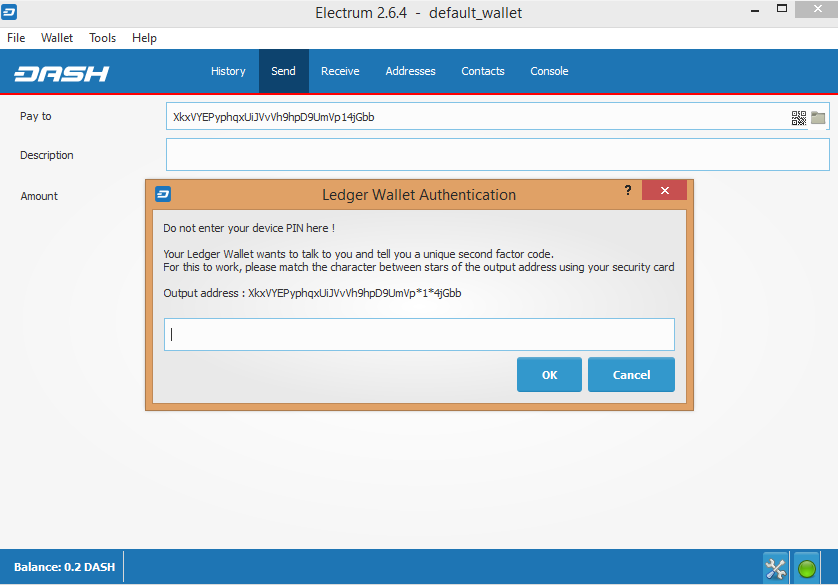This screenshot has height=585, width=838.
Task: Click Cancel in the authentication dialog
Action: point(631,375)
